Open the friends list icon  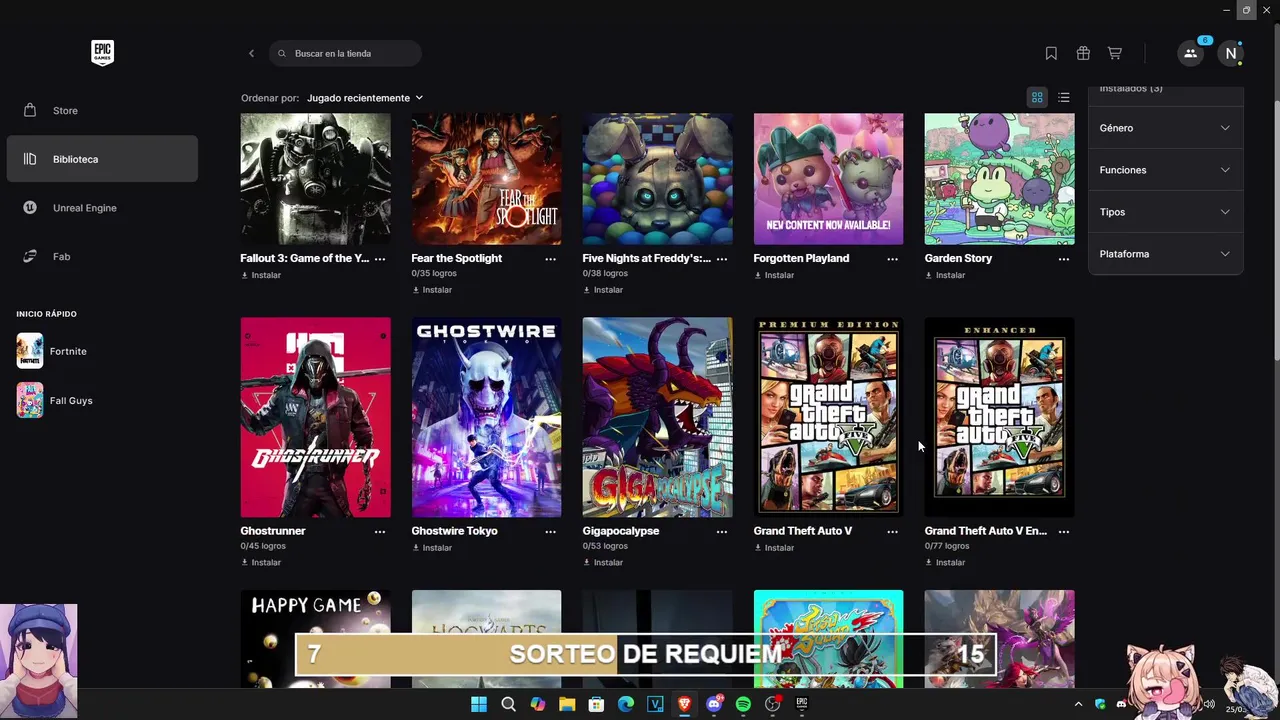click(x=1190, y=53)
